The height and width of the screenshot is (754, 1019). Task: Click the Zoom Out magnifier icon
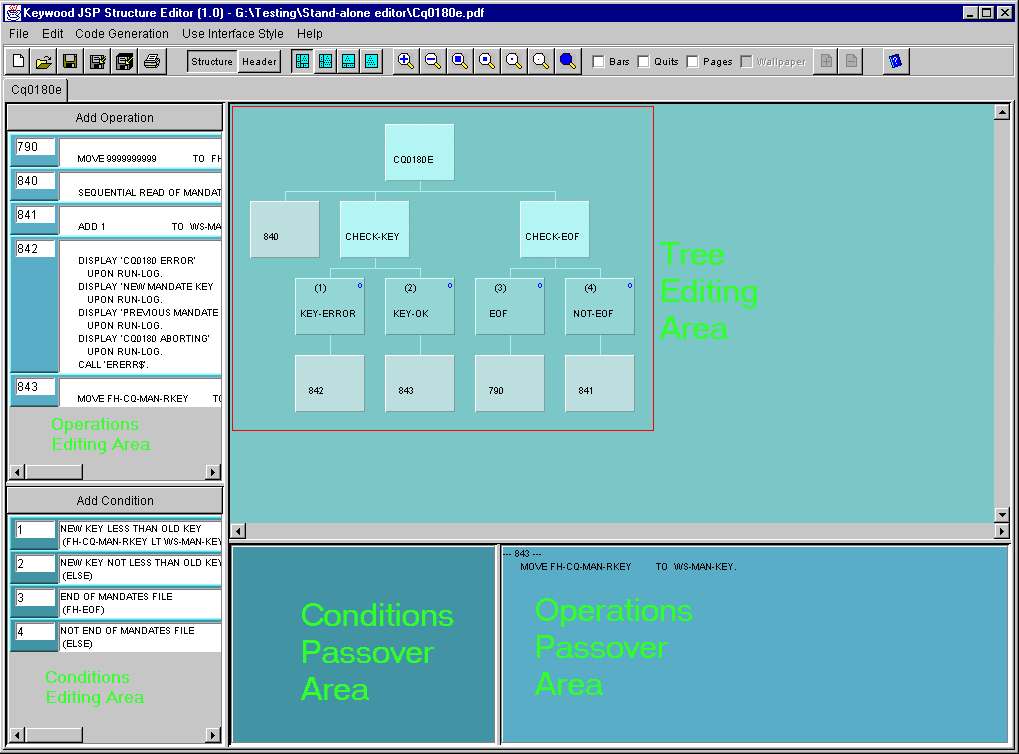(432, 61)
